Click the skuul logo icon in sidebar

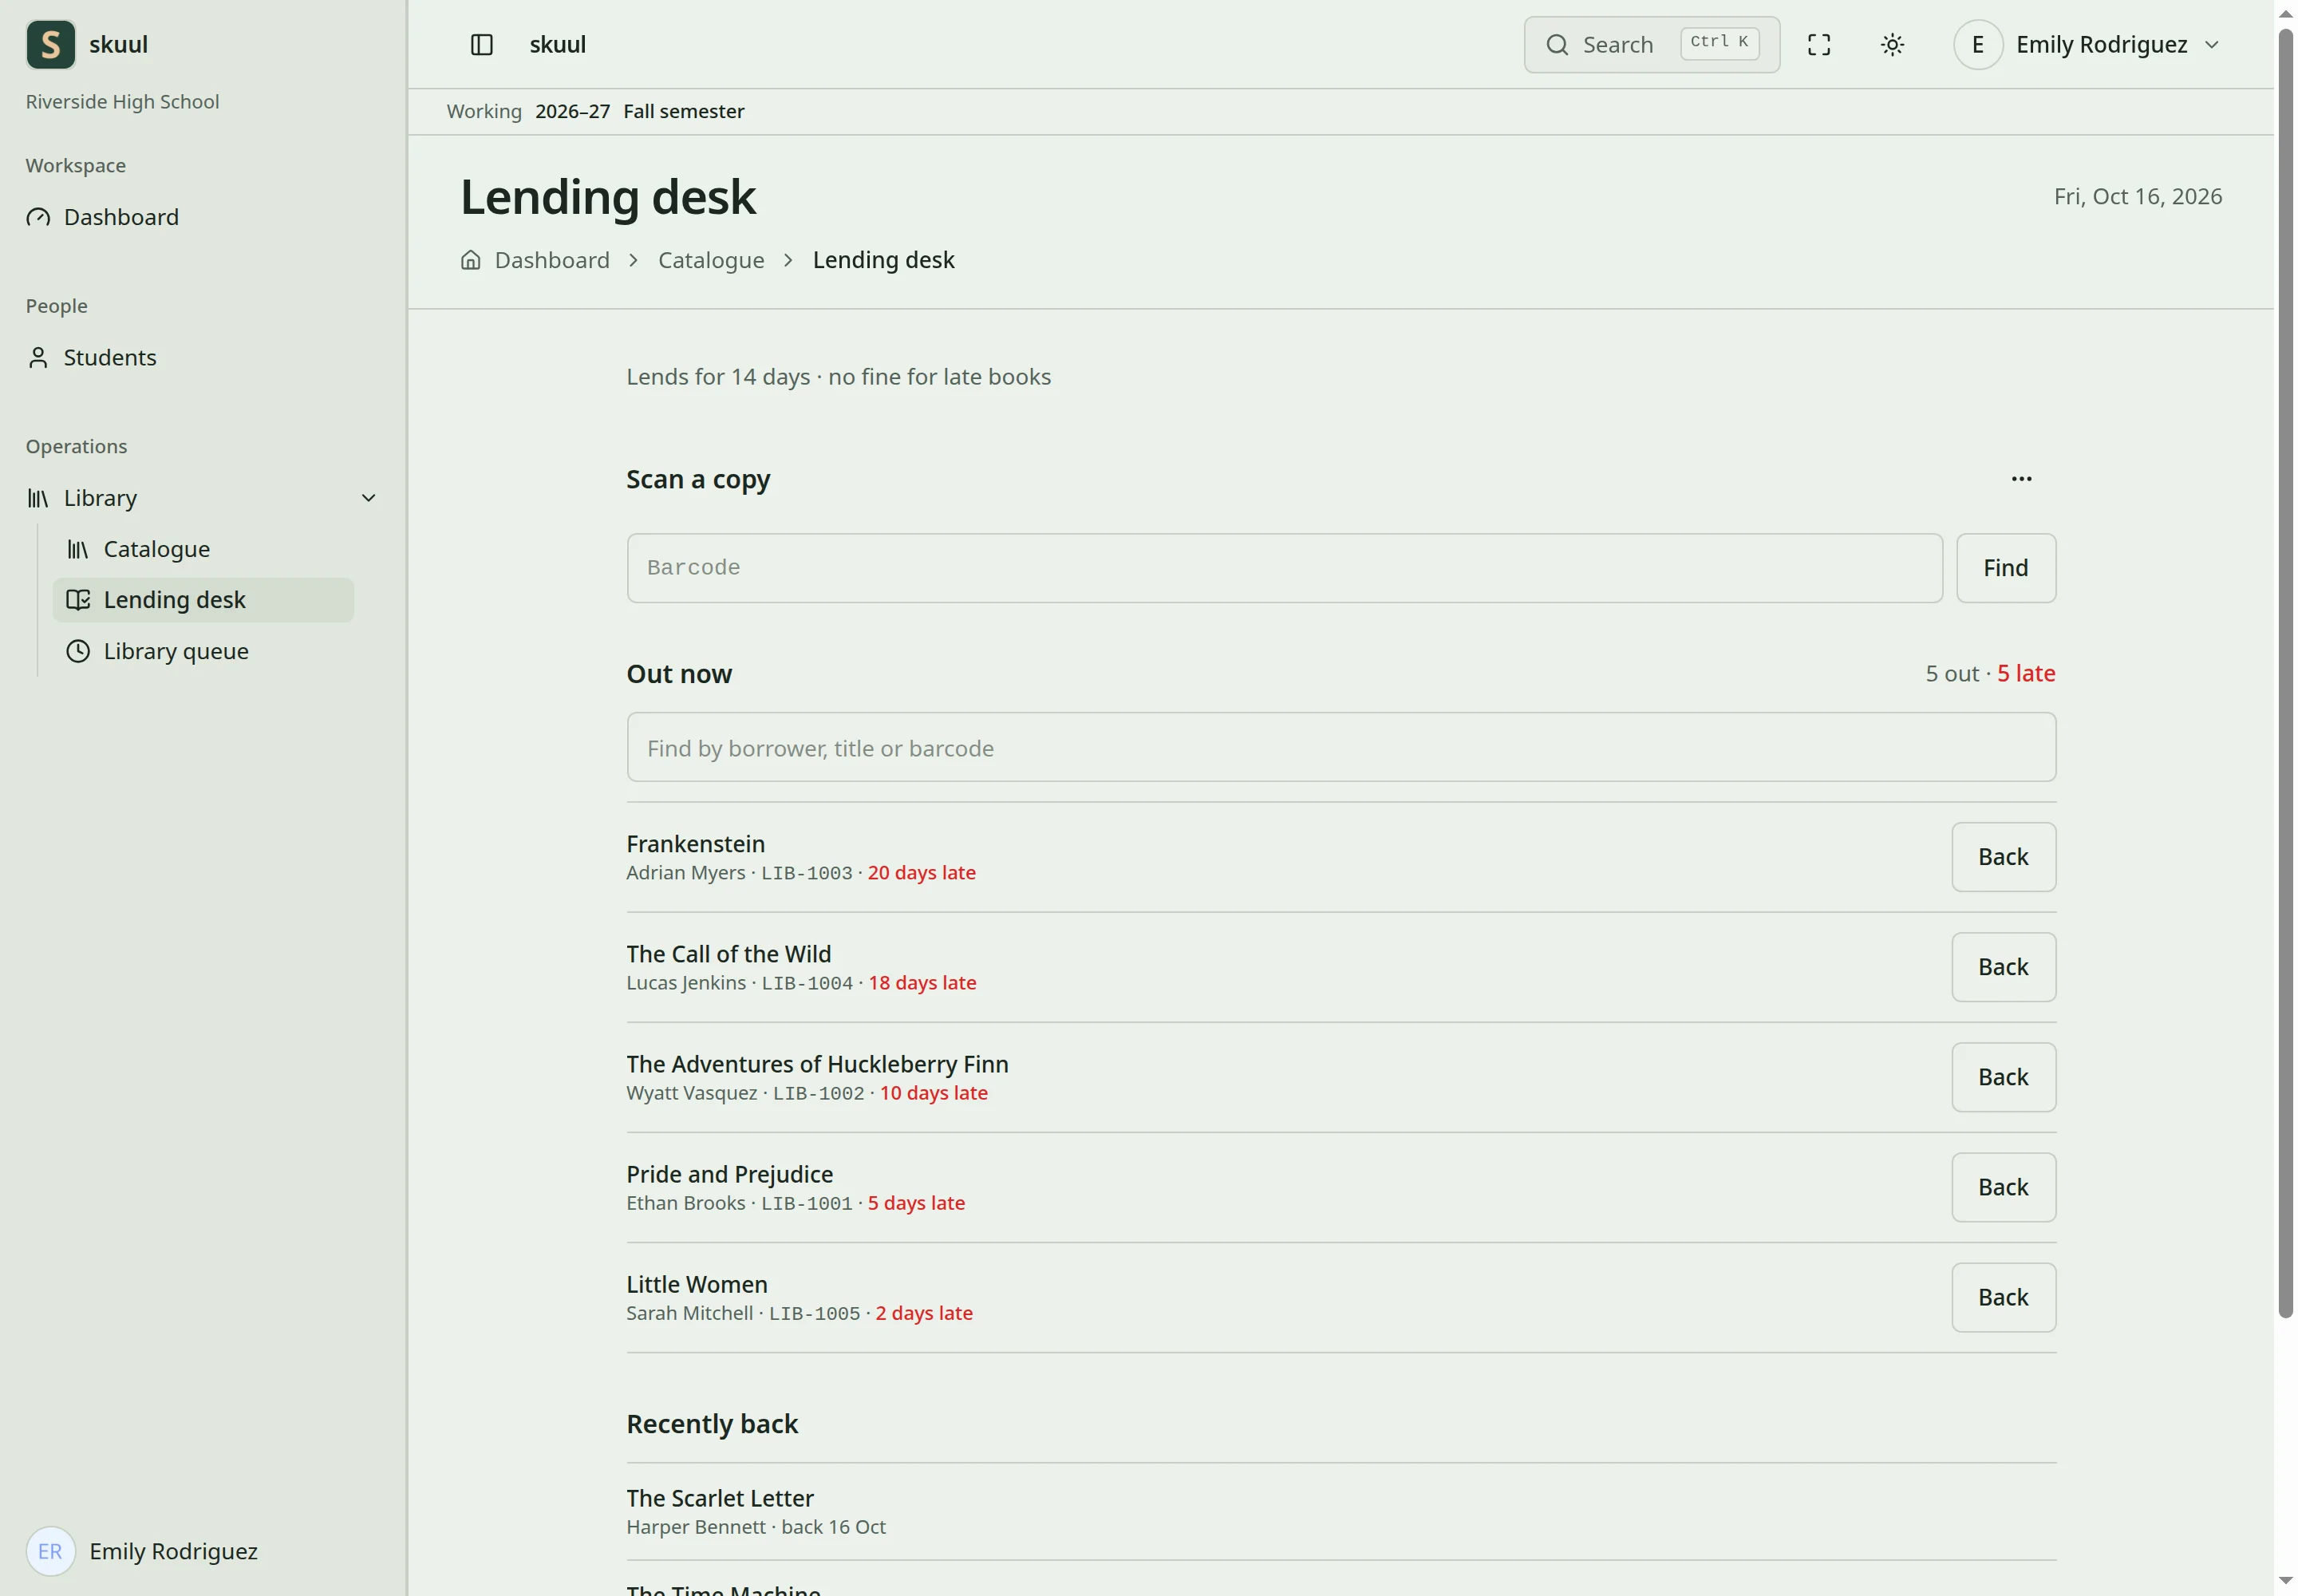click(50, 44)
